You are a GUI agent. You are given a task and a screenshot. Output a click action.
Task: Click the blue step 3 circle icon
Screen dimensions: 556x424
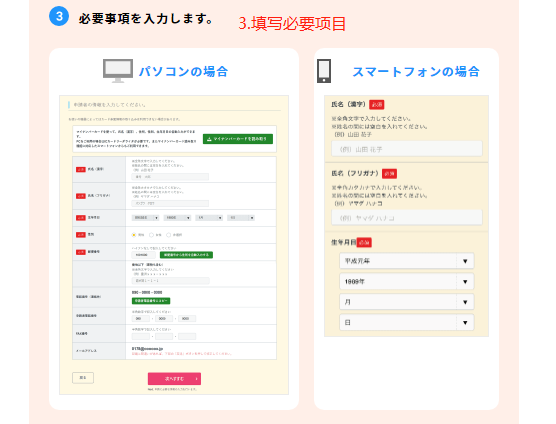(59, 16)
